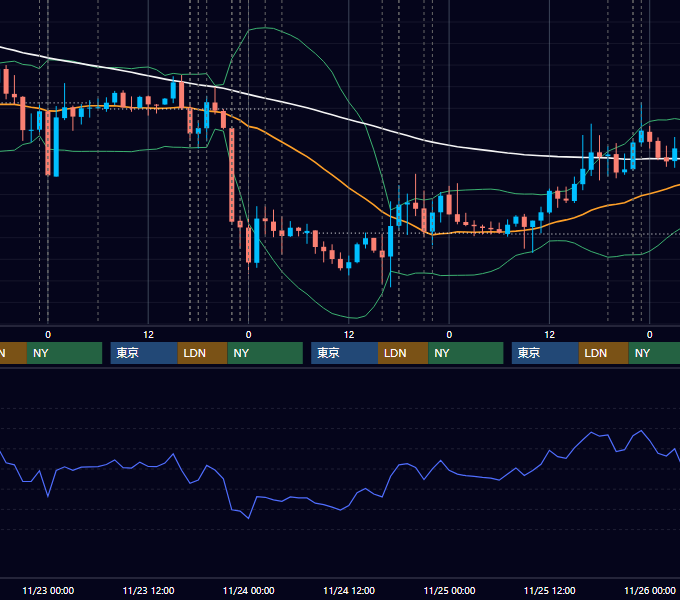This screenshot has width=680, height=600.
Task: Click the 11/24 12:00 time axis label
Action: pos(349,590)
